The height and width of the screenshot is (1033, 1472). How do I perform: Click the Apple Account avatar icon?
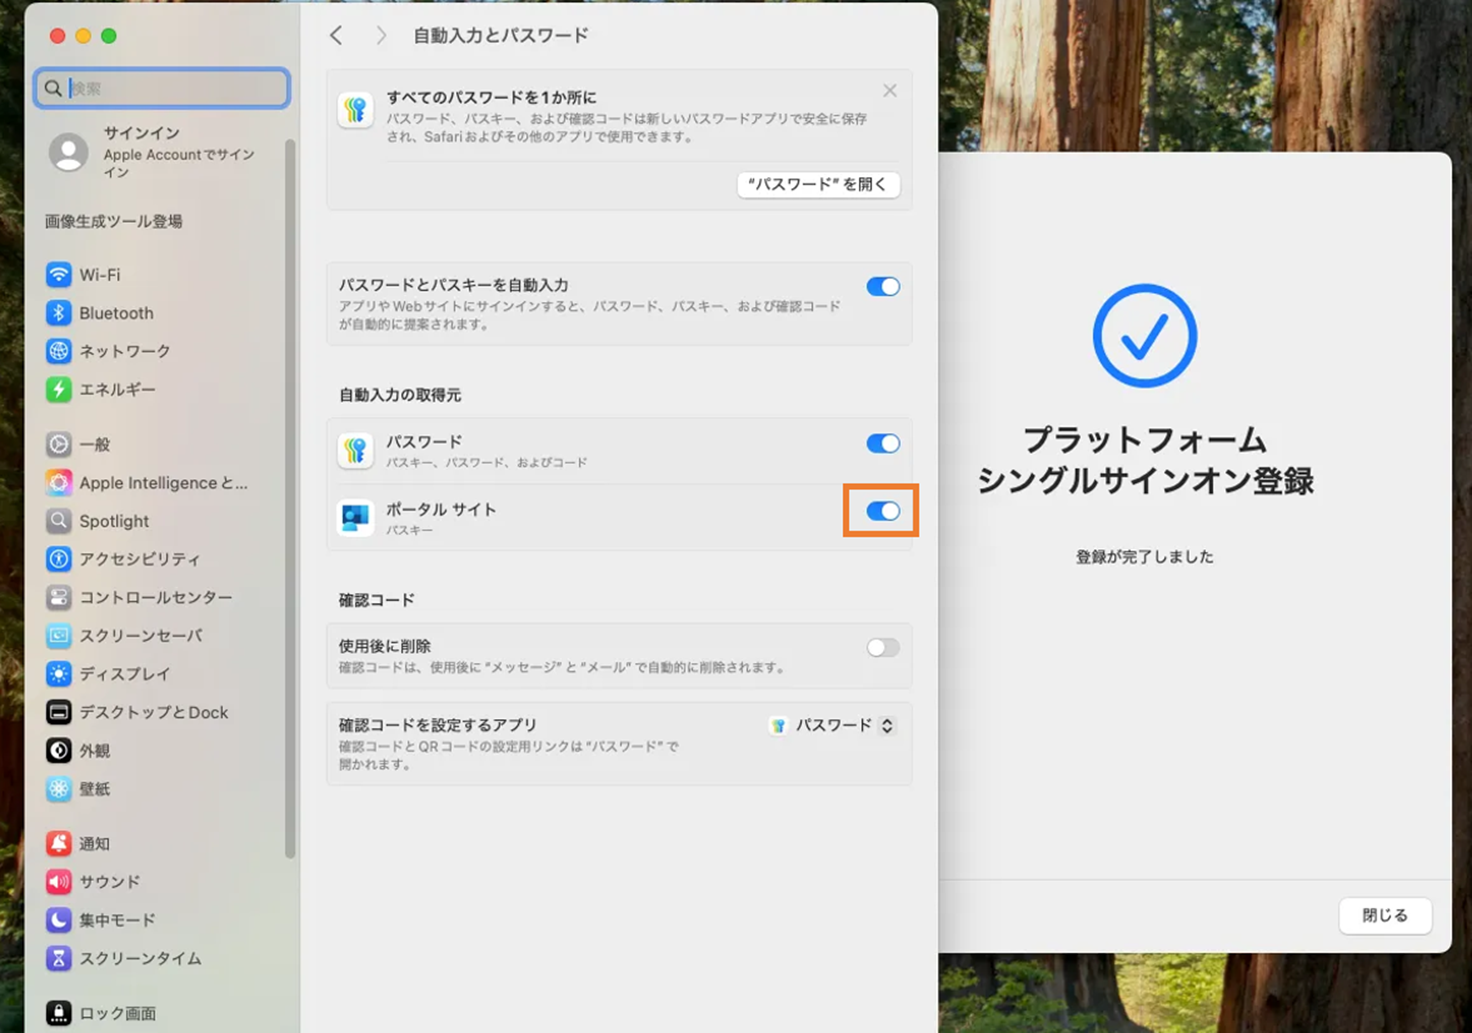pyautogui.click(x=69, y=152)
